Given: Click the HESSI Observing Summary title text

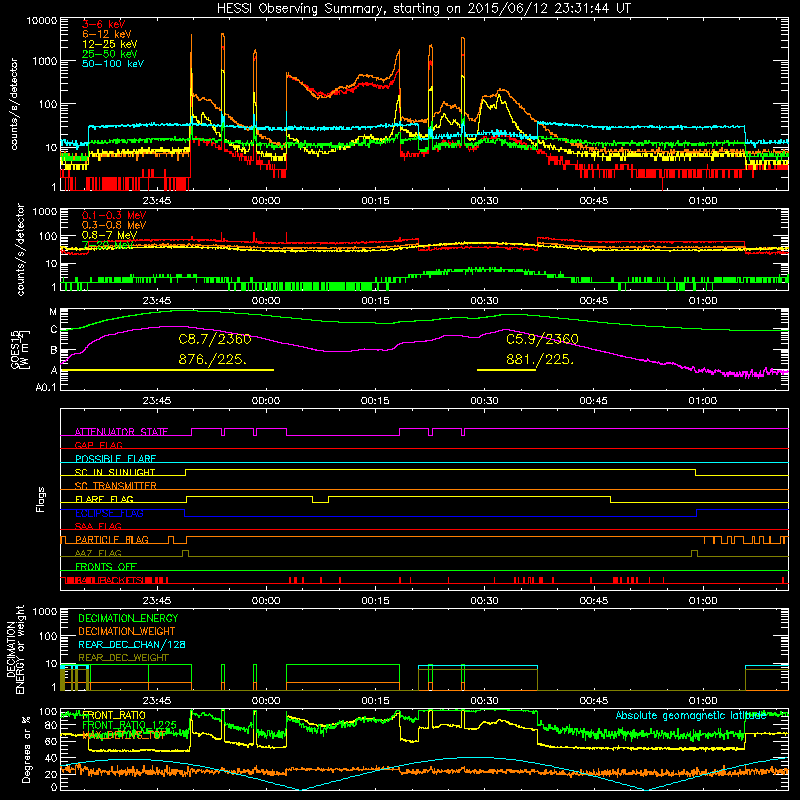Looking at the screenshot, I should click(423, 9).
